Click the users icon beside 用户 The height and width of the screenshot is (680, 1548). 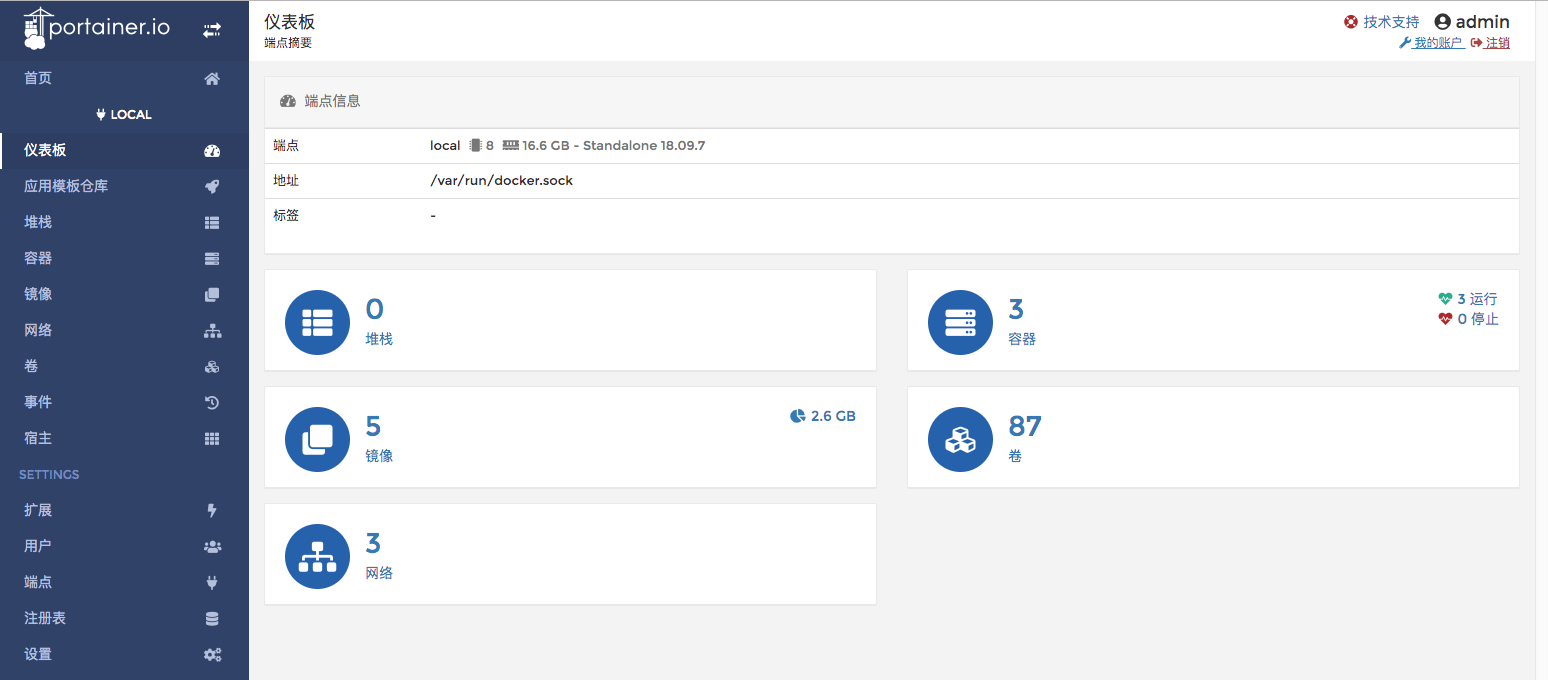point(211,547)
